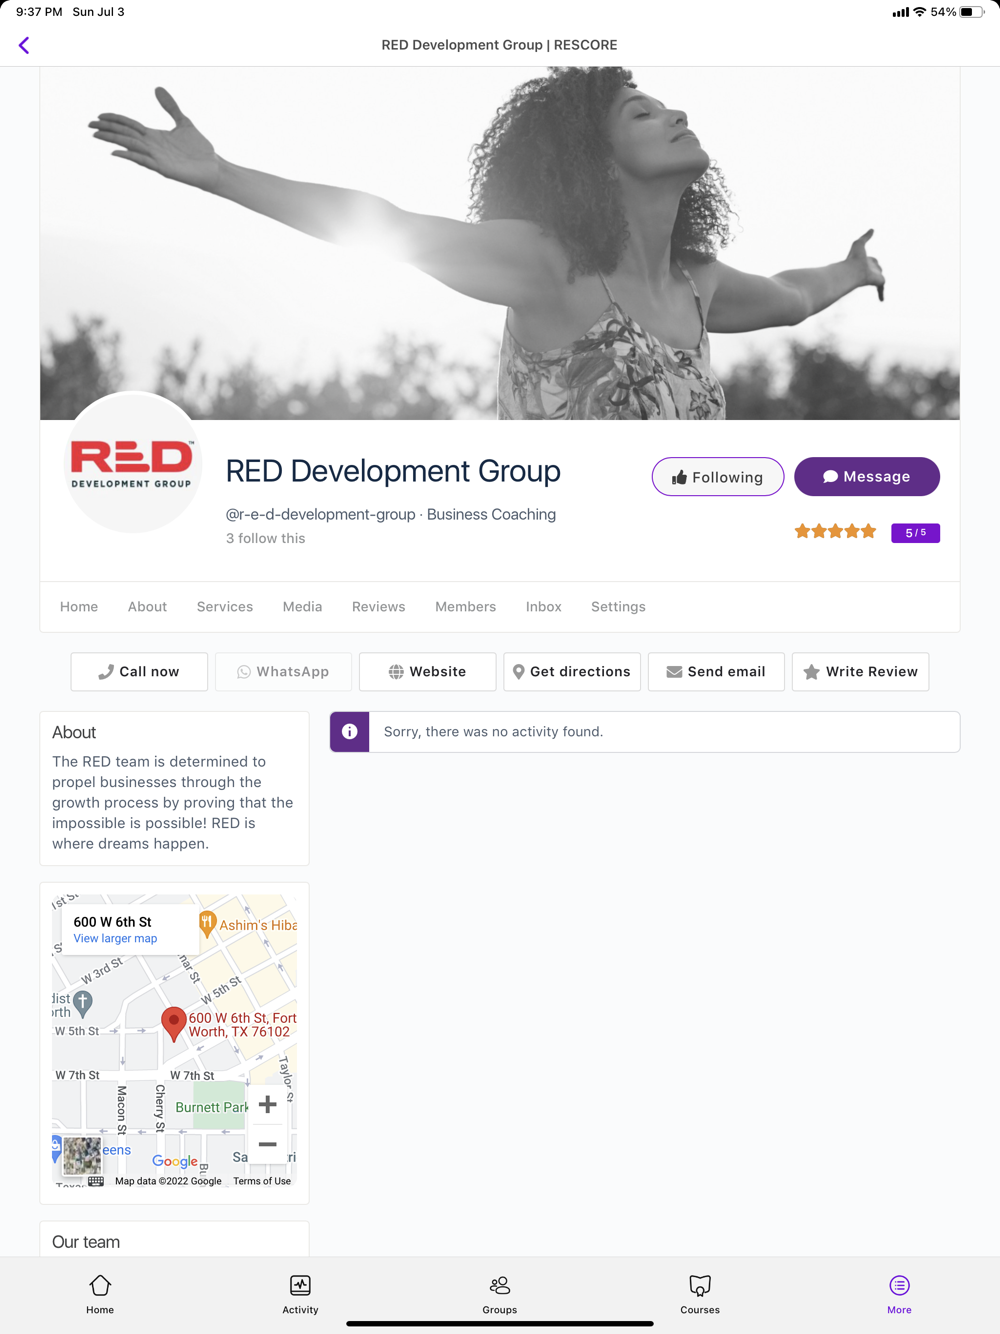Click Terms of Use map link
1000x1334 pixels.
[x=262, y=1181]
